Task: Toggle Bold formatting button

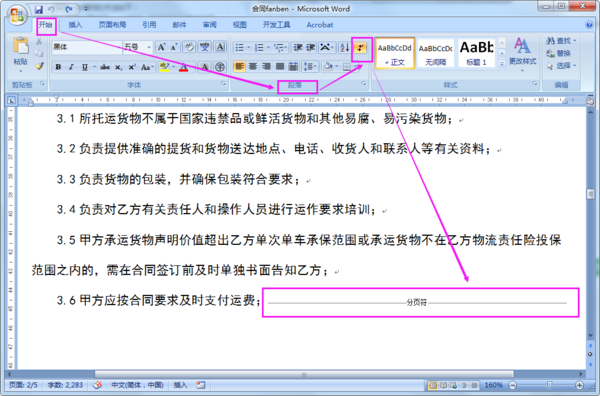Action: [x=58, y=67]
